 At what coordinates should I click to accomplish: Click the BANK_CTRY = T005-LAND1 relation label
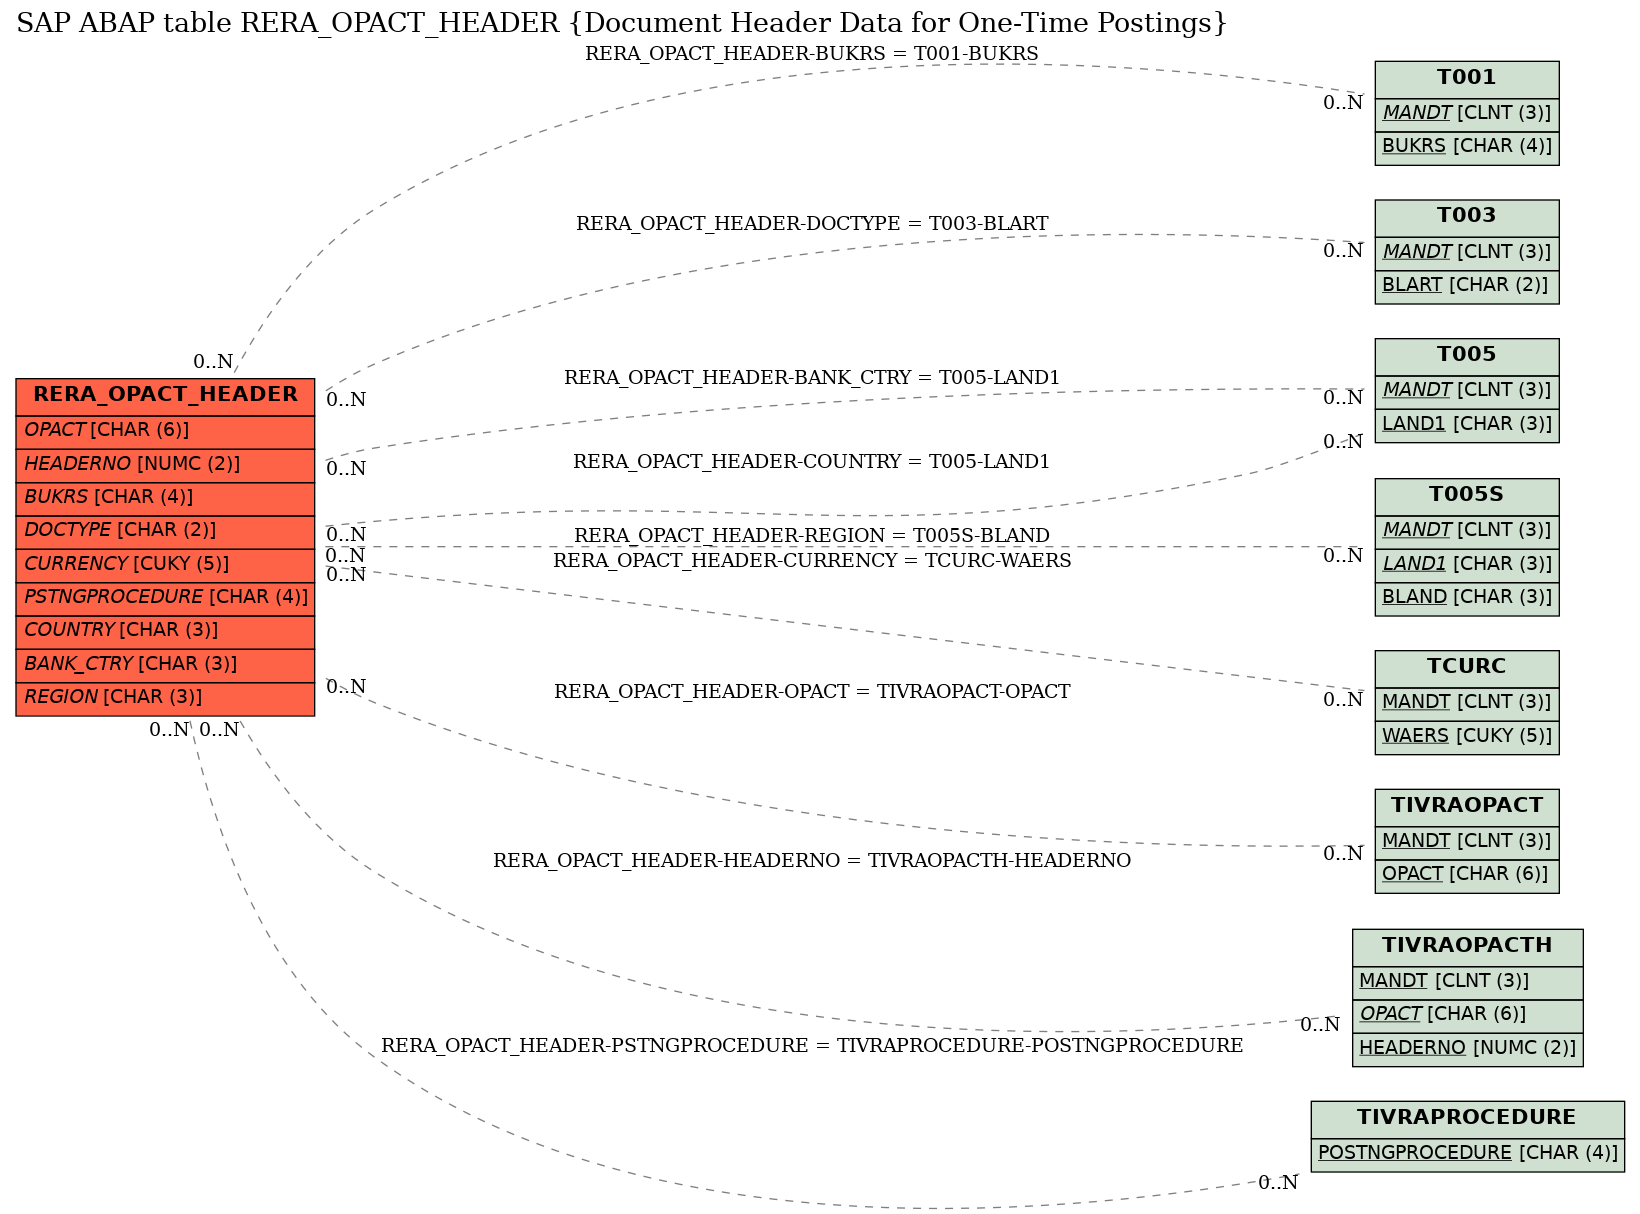[812, 378]
